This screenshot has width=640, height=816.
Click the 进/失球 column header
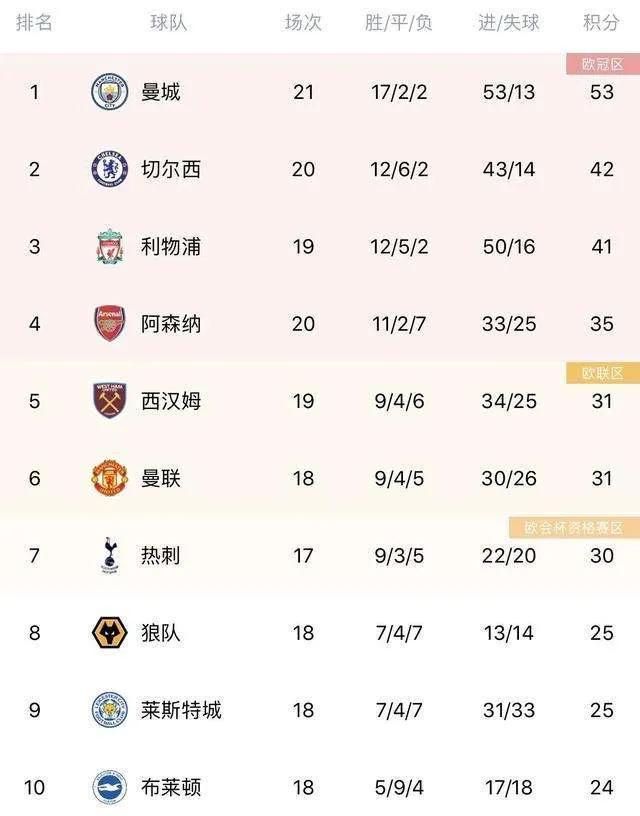509,23
